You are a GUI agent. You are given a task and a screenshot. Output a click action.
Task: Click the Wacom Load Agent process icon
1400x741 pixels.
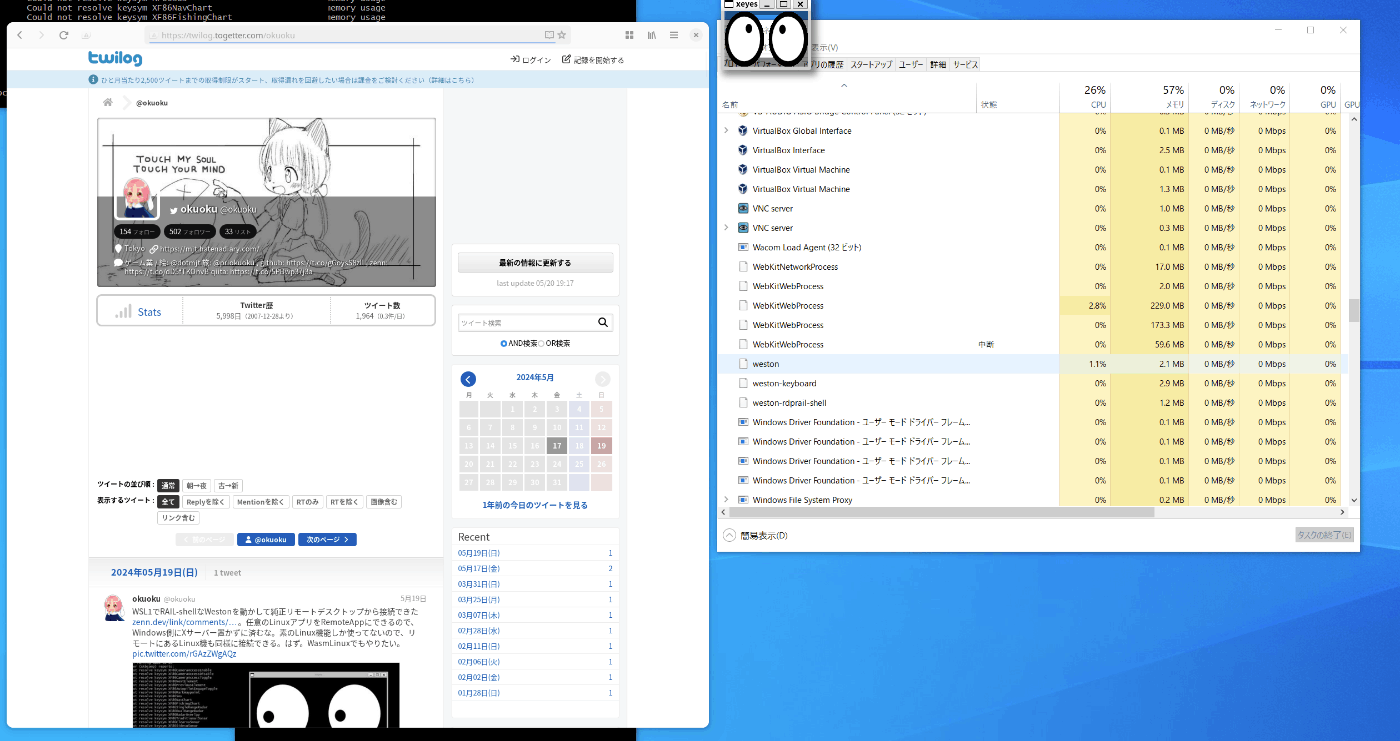(743, 247)
